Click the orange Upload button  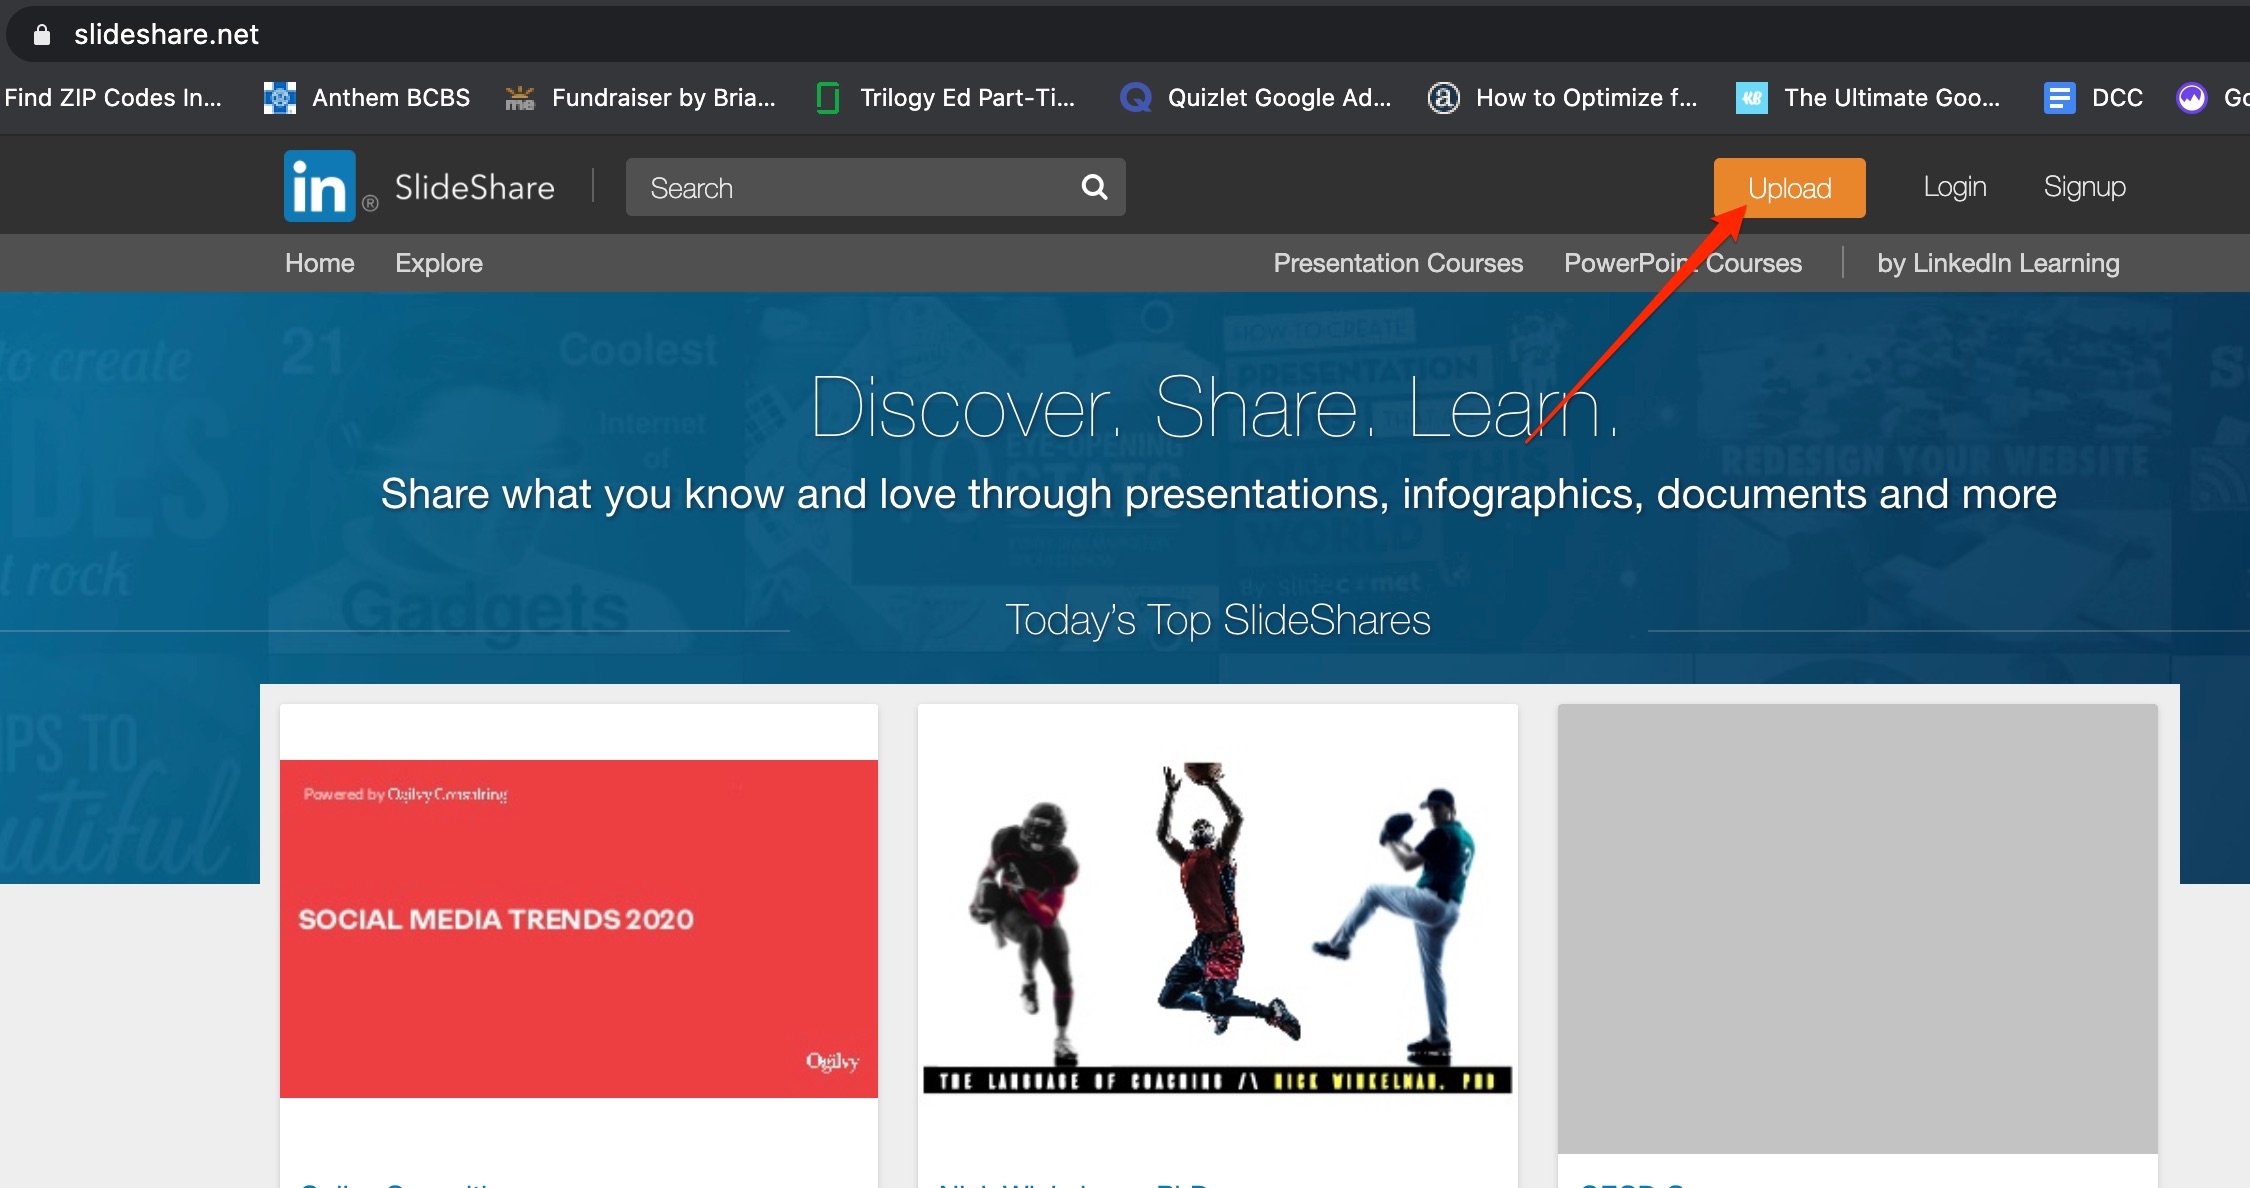[1790, 187]
